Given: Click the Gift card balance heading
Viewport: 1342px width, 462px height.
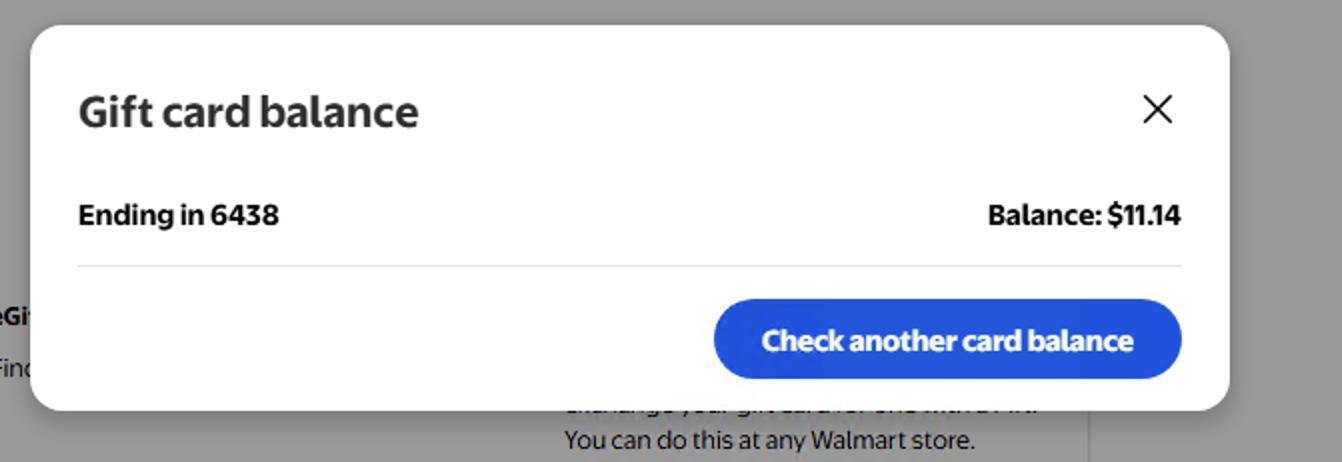Looking at the screenshot, I should pos(248,112).
